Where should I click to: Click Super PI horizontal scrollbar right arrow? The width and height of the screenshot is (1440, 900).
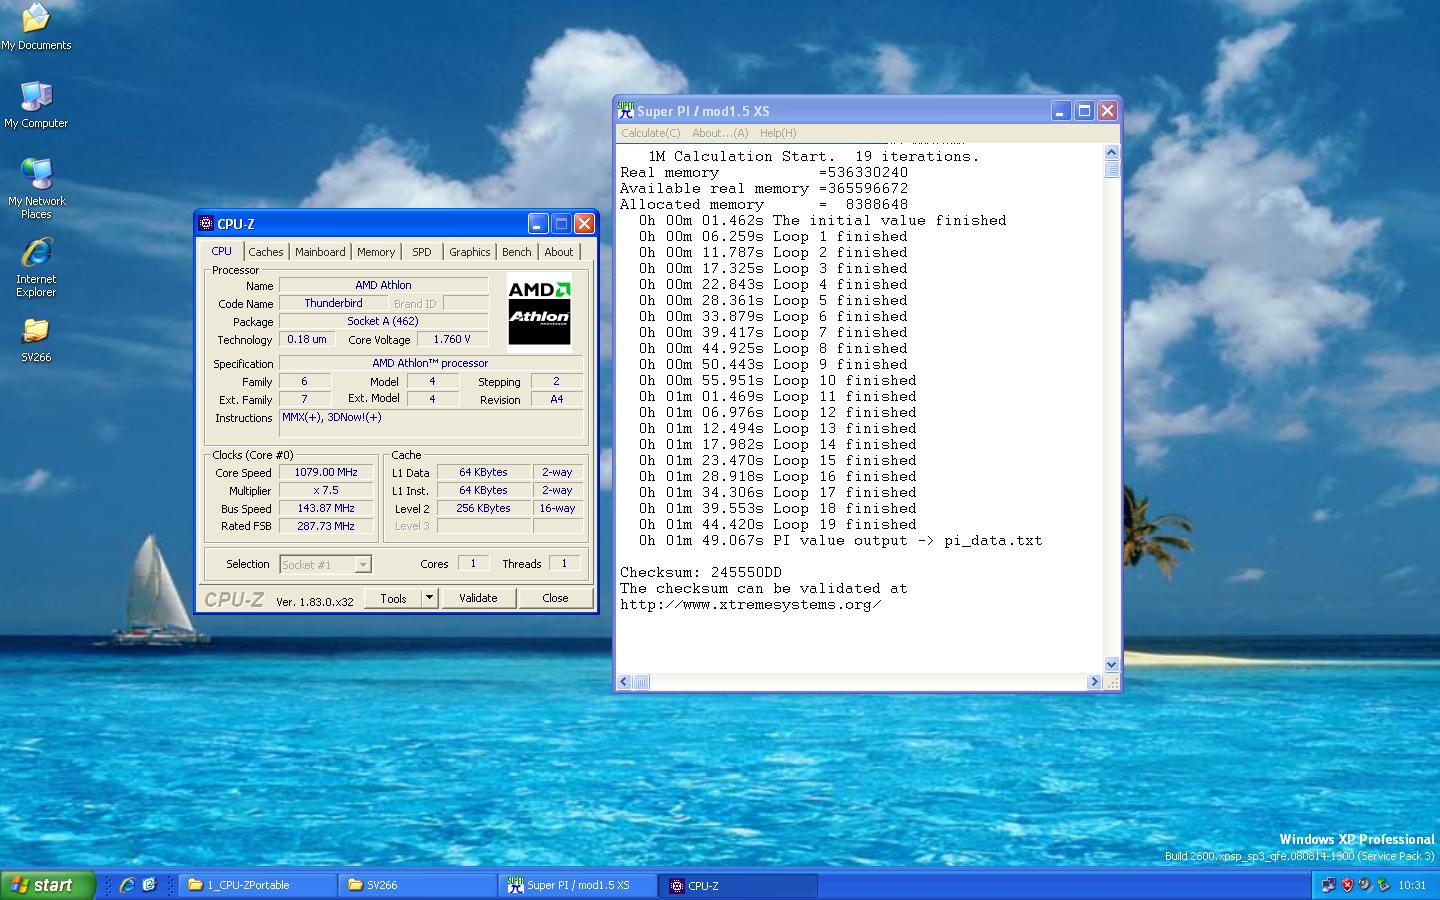[1094, 682]
